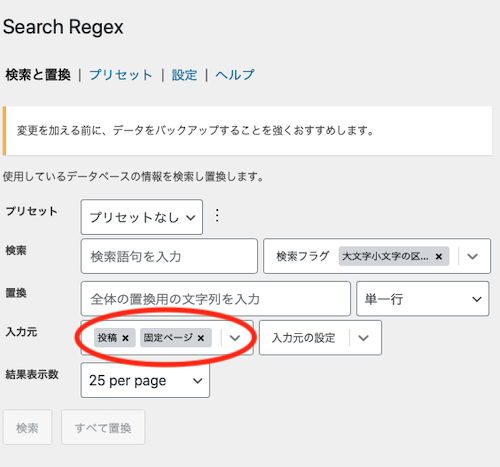Select the 検索と置換 tab

(38, 75)
